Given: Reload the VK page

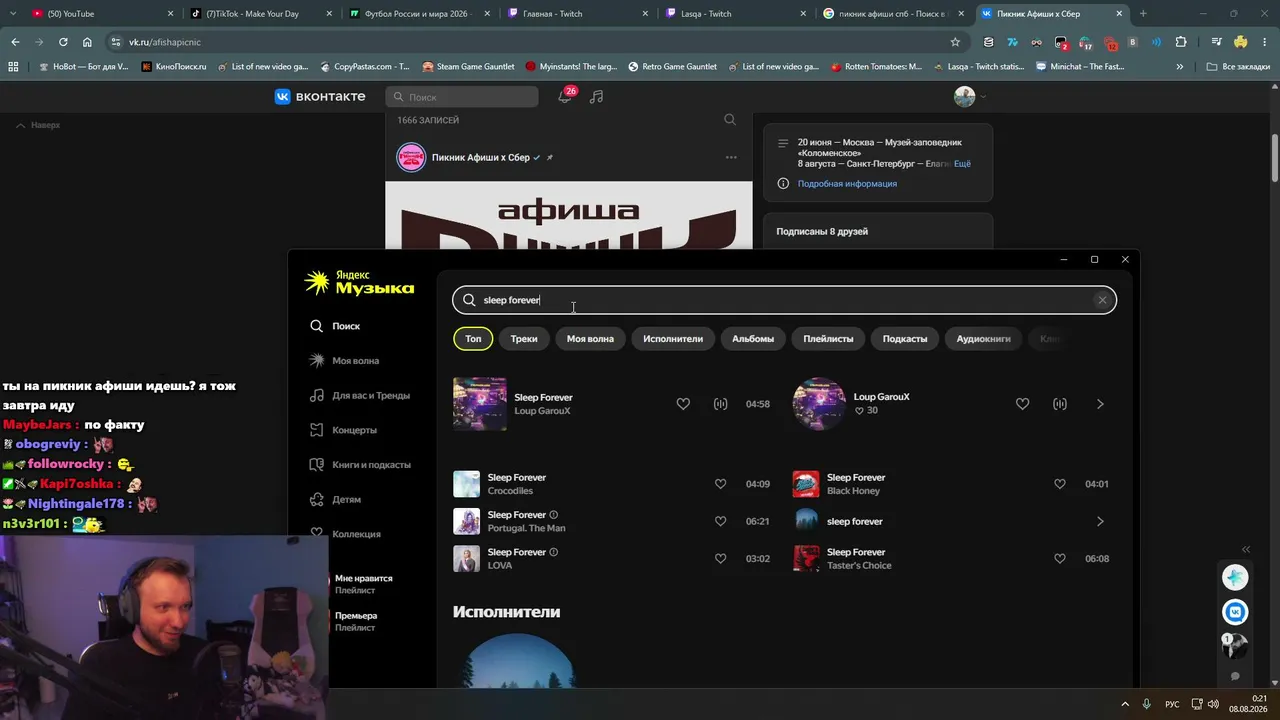Looking at the screenshot, I should tap(63, 42).
